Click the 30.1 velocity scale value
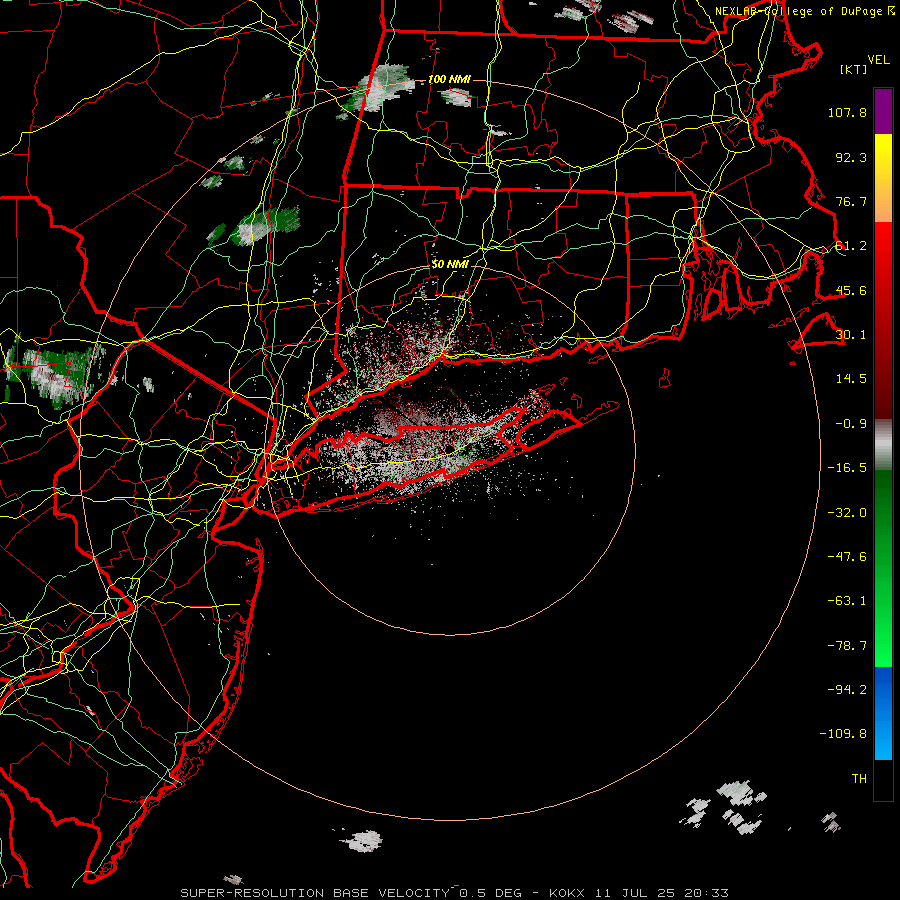The height and width of the screenshot is (900, 900). 851,335
